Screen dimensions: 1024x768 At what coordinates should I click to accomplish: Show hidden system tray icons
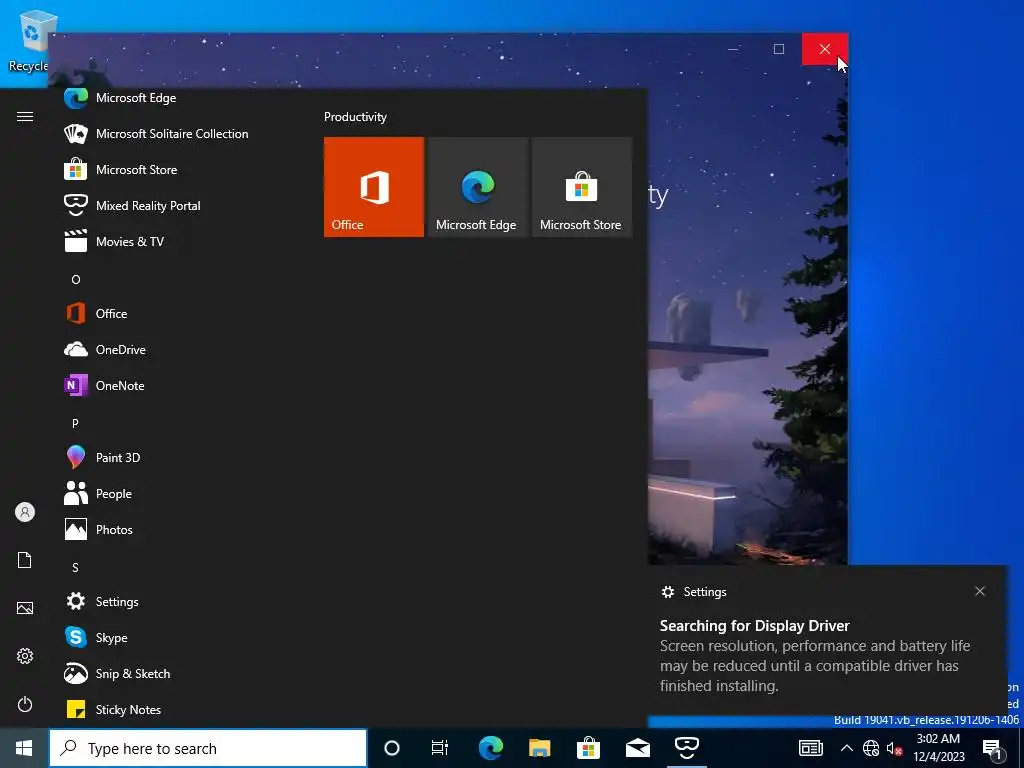click(x=846, y=748)
